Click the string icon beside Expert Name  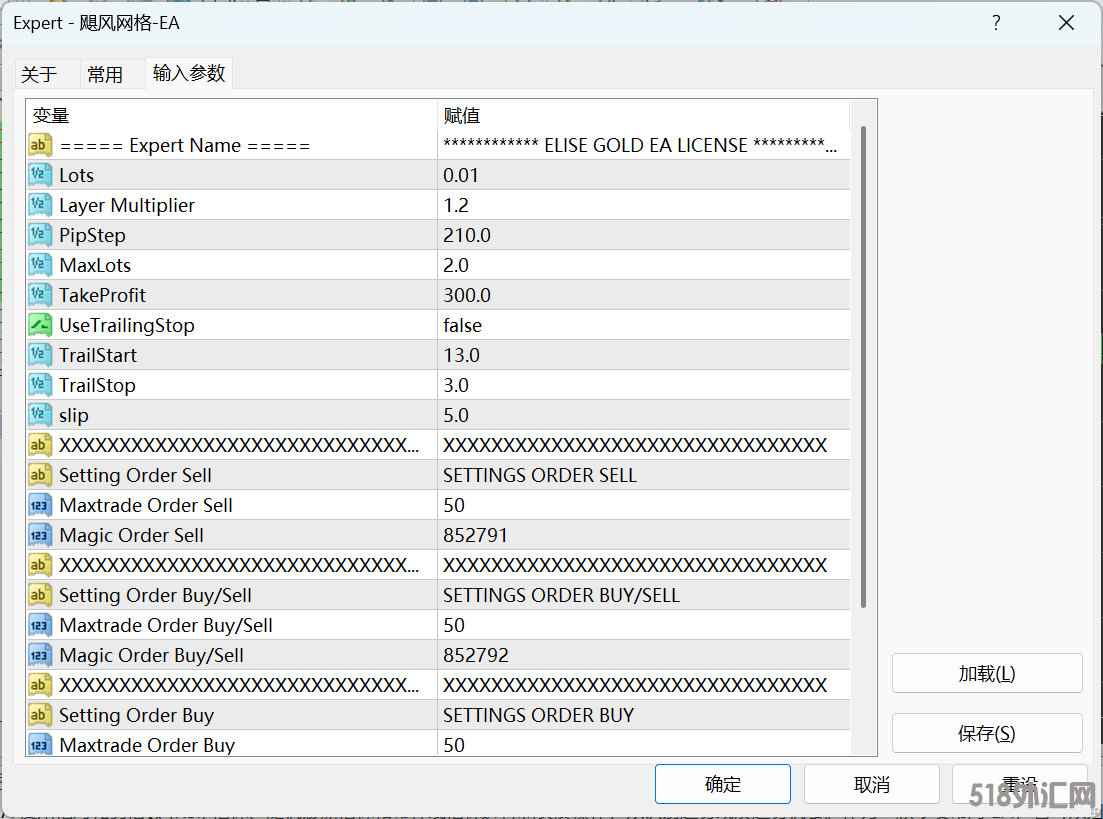click(40, 145)
